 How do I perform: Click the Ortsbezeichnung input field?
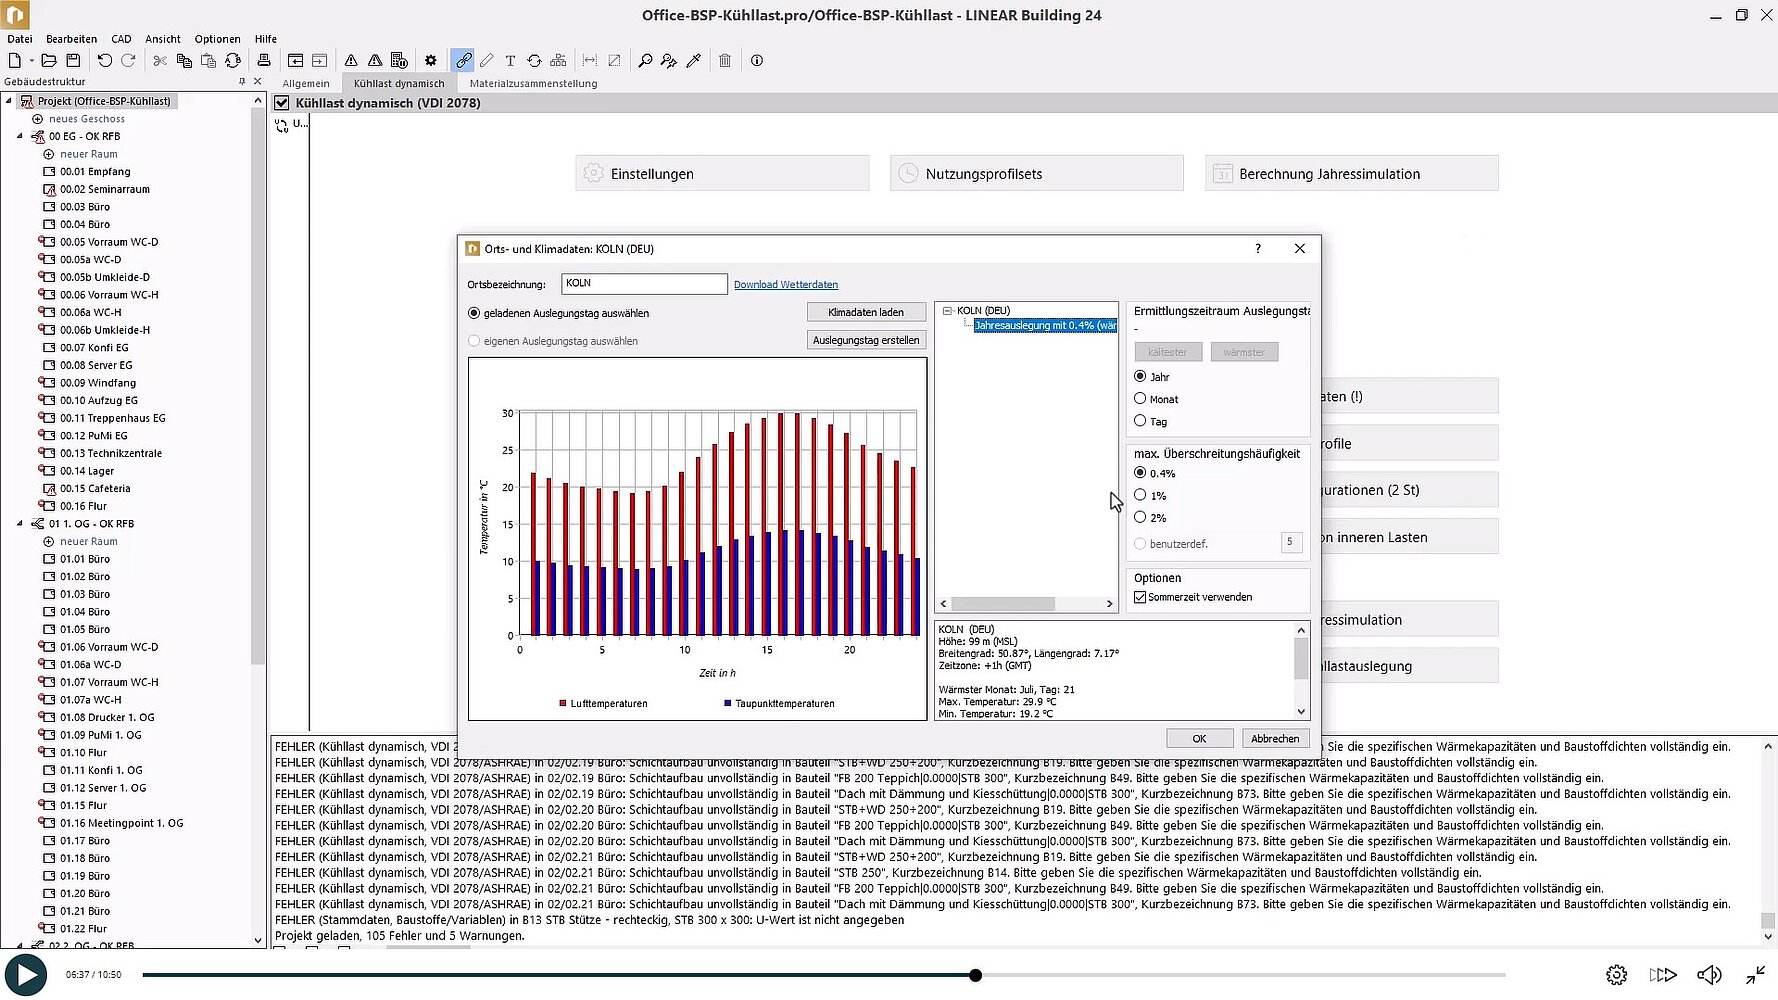tap(643, 284)
